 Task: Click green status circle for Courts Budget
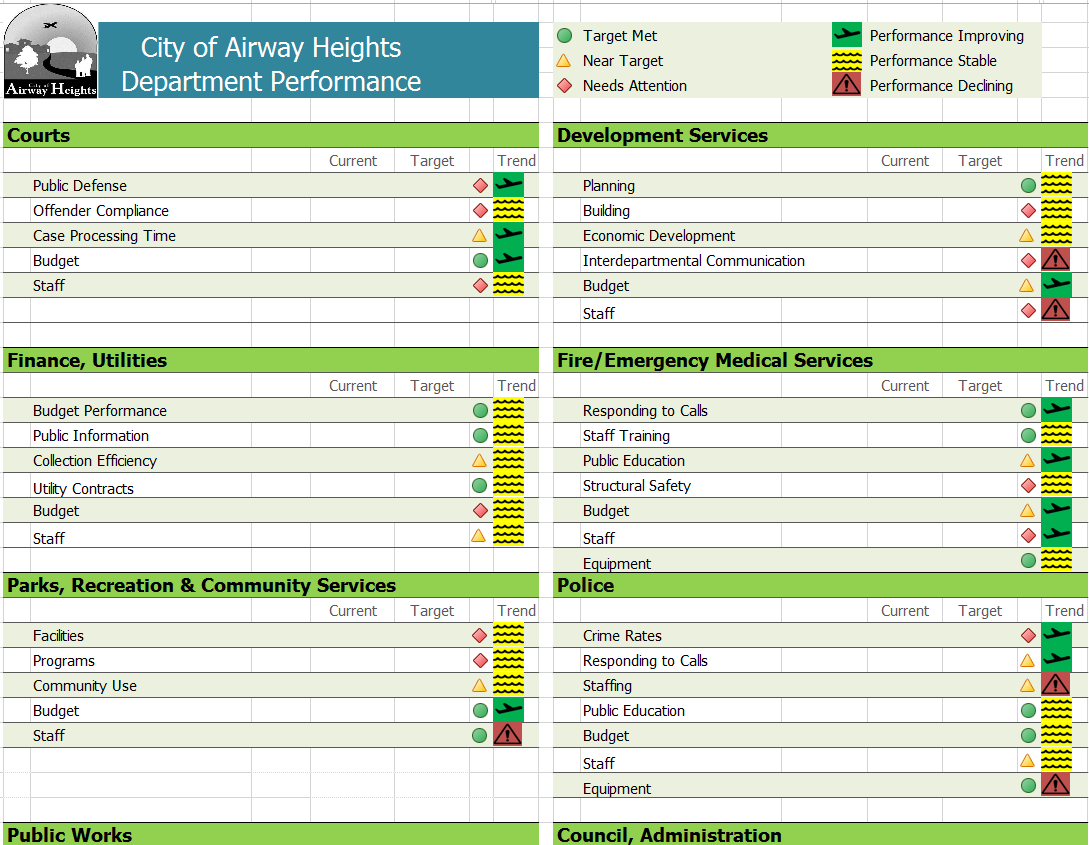pos(480,260)
